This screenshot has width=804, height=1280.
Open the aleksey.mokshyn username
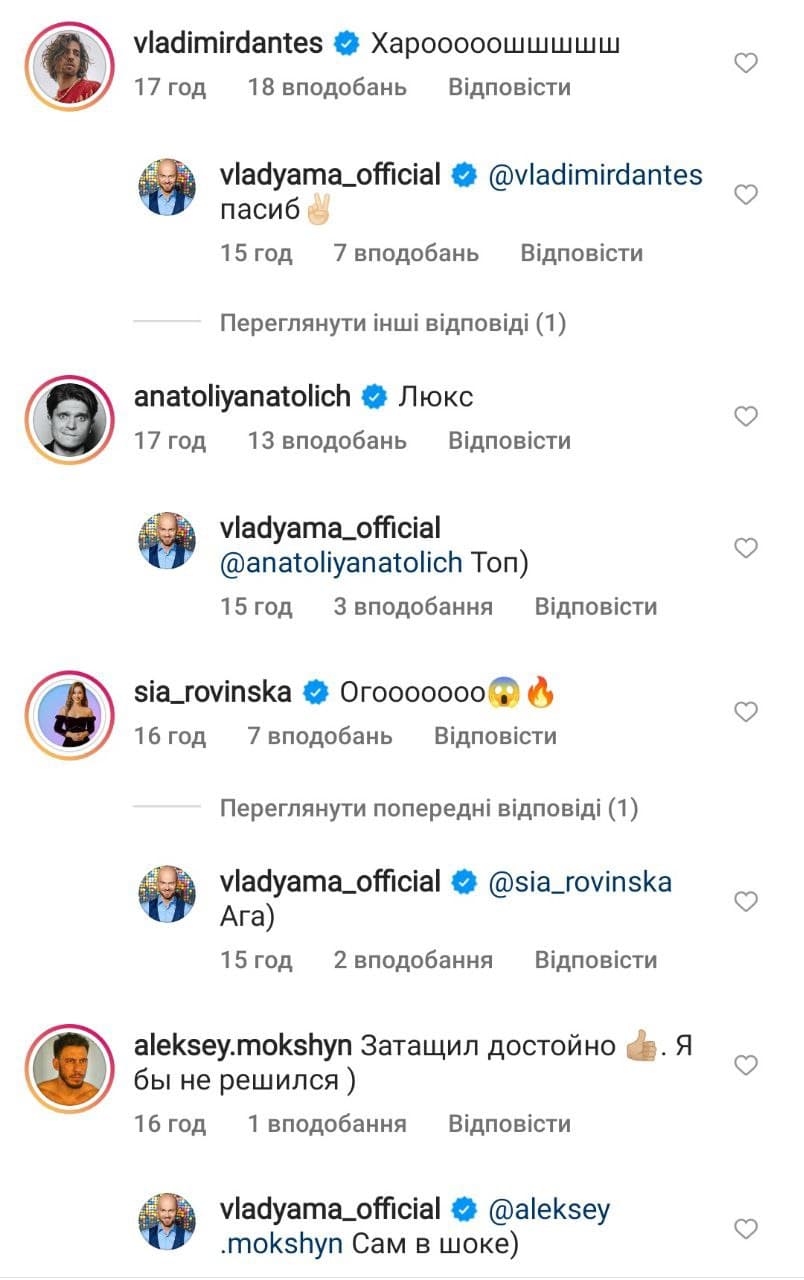pos(242,1046)
